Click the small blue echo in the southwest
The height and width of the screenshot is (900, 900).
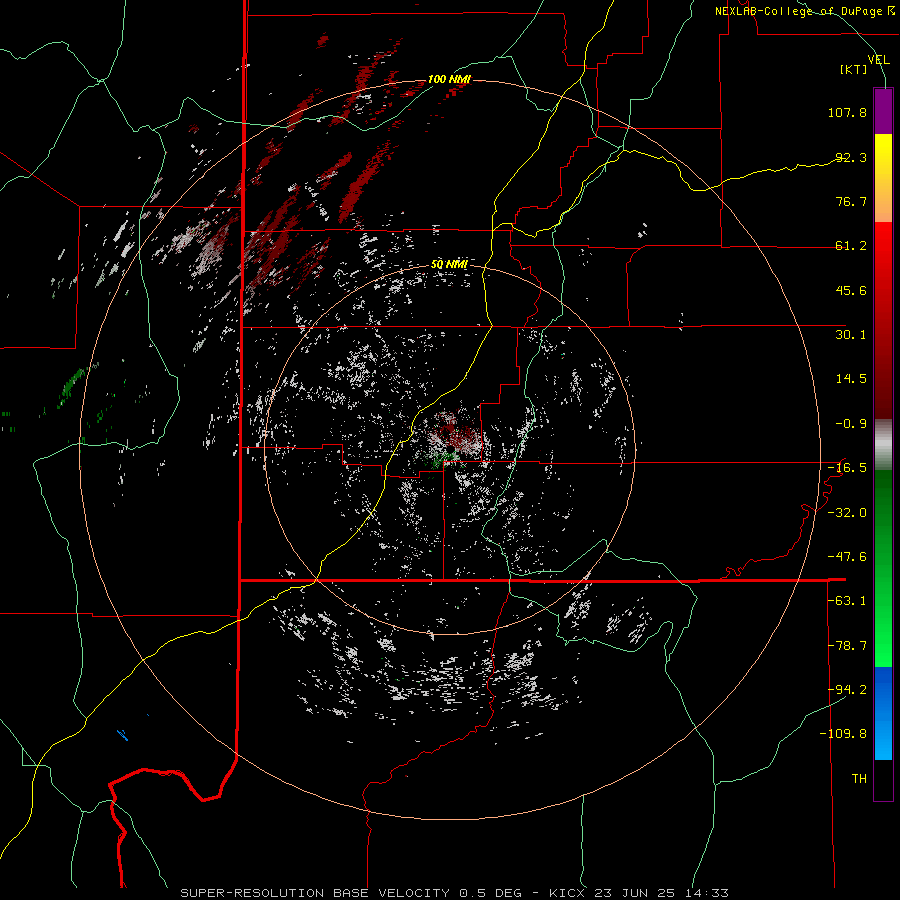coord(122,734)
